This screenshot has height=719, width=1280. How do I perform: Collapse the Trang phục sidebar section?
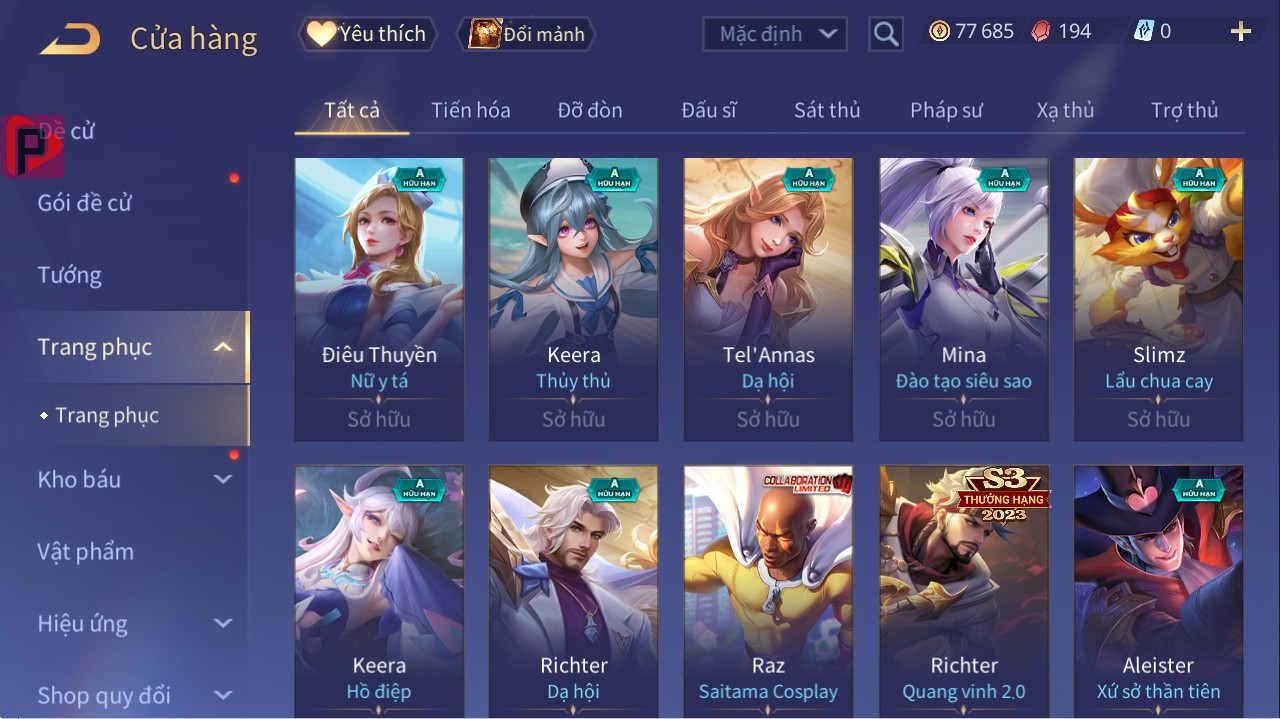pyautogui.click(x=224, y=347)
